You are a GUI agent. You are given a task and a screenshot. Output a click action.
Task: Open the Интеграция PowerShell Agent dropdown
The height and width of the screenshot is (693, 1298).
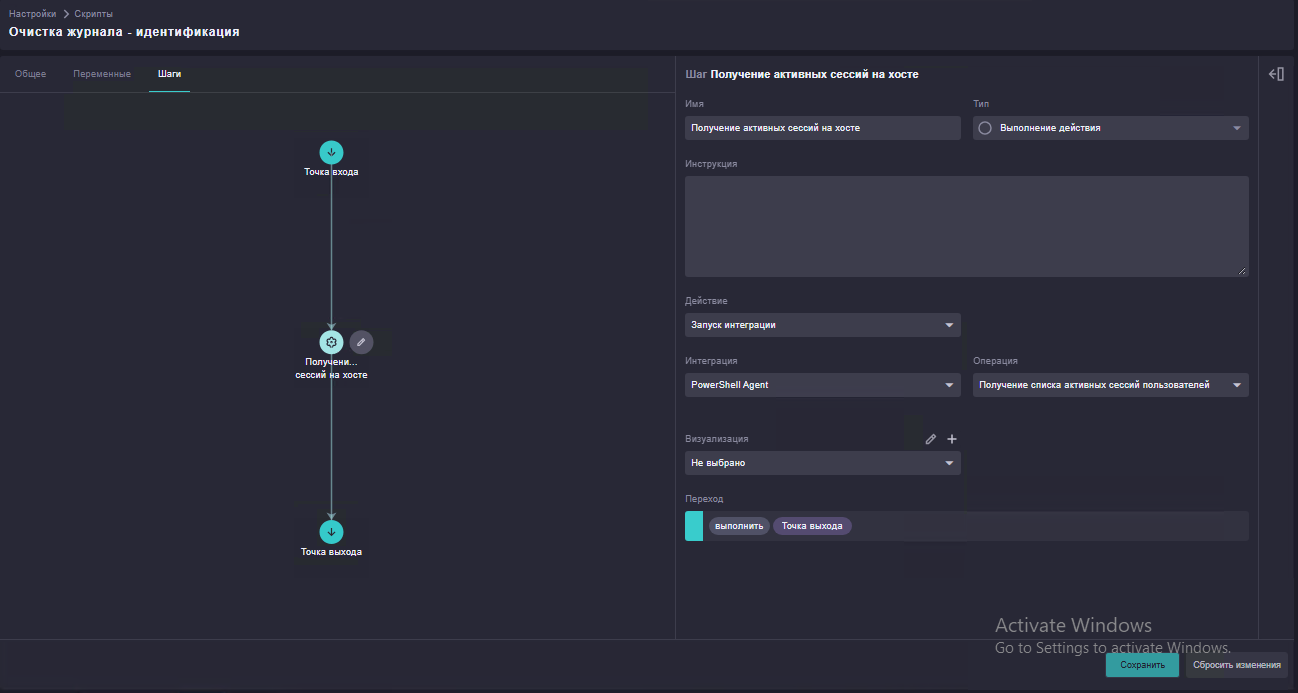tap(822, 385)
